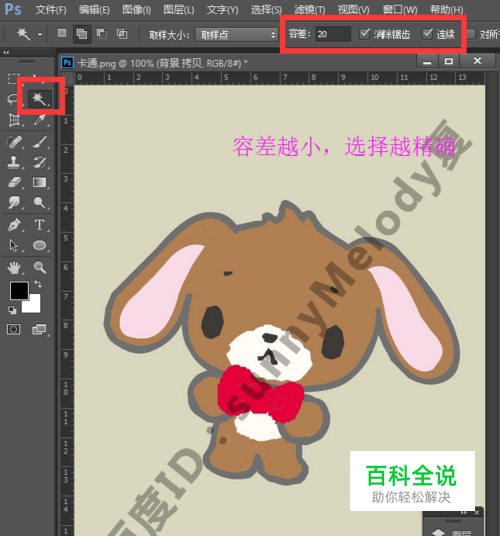Image resolution: width=500 pixels, height=536 pixels.
Task: Toggle the 连续 contiguous checkbox
Action: [427, 34]
